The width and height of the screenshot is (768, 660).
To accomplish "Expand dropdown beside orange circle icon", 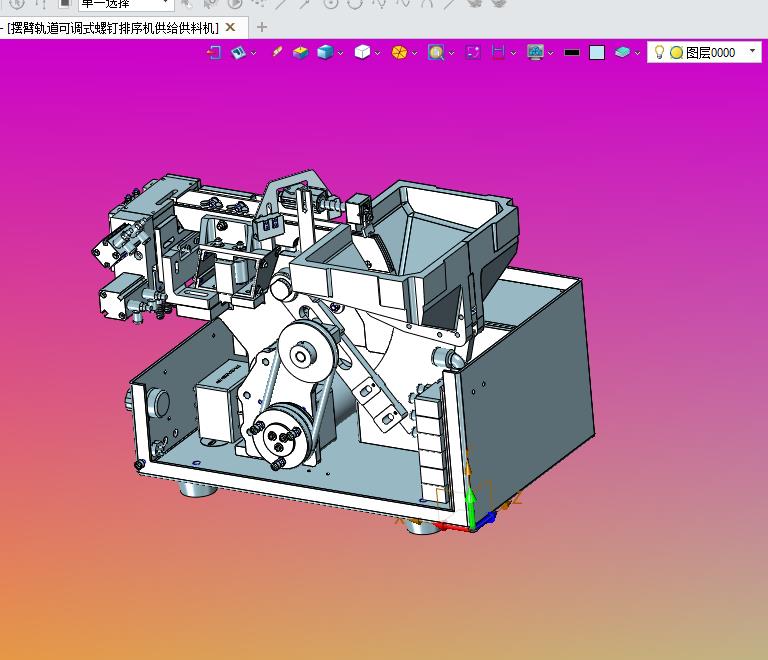I will 414,53.
